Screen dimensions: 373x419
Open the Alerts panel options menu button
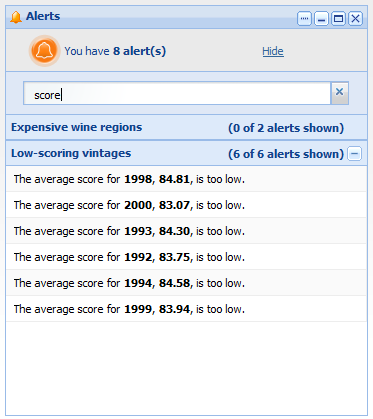(304, 19)
